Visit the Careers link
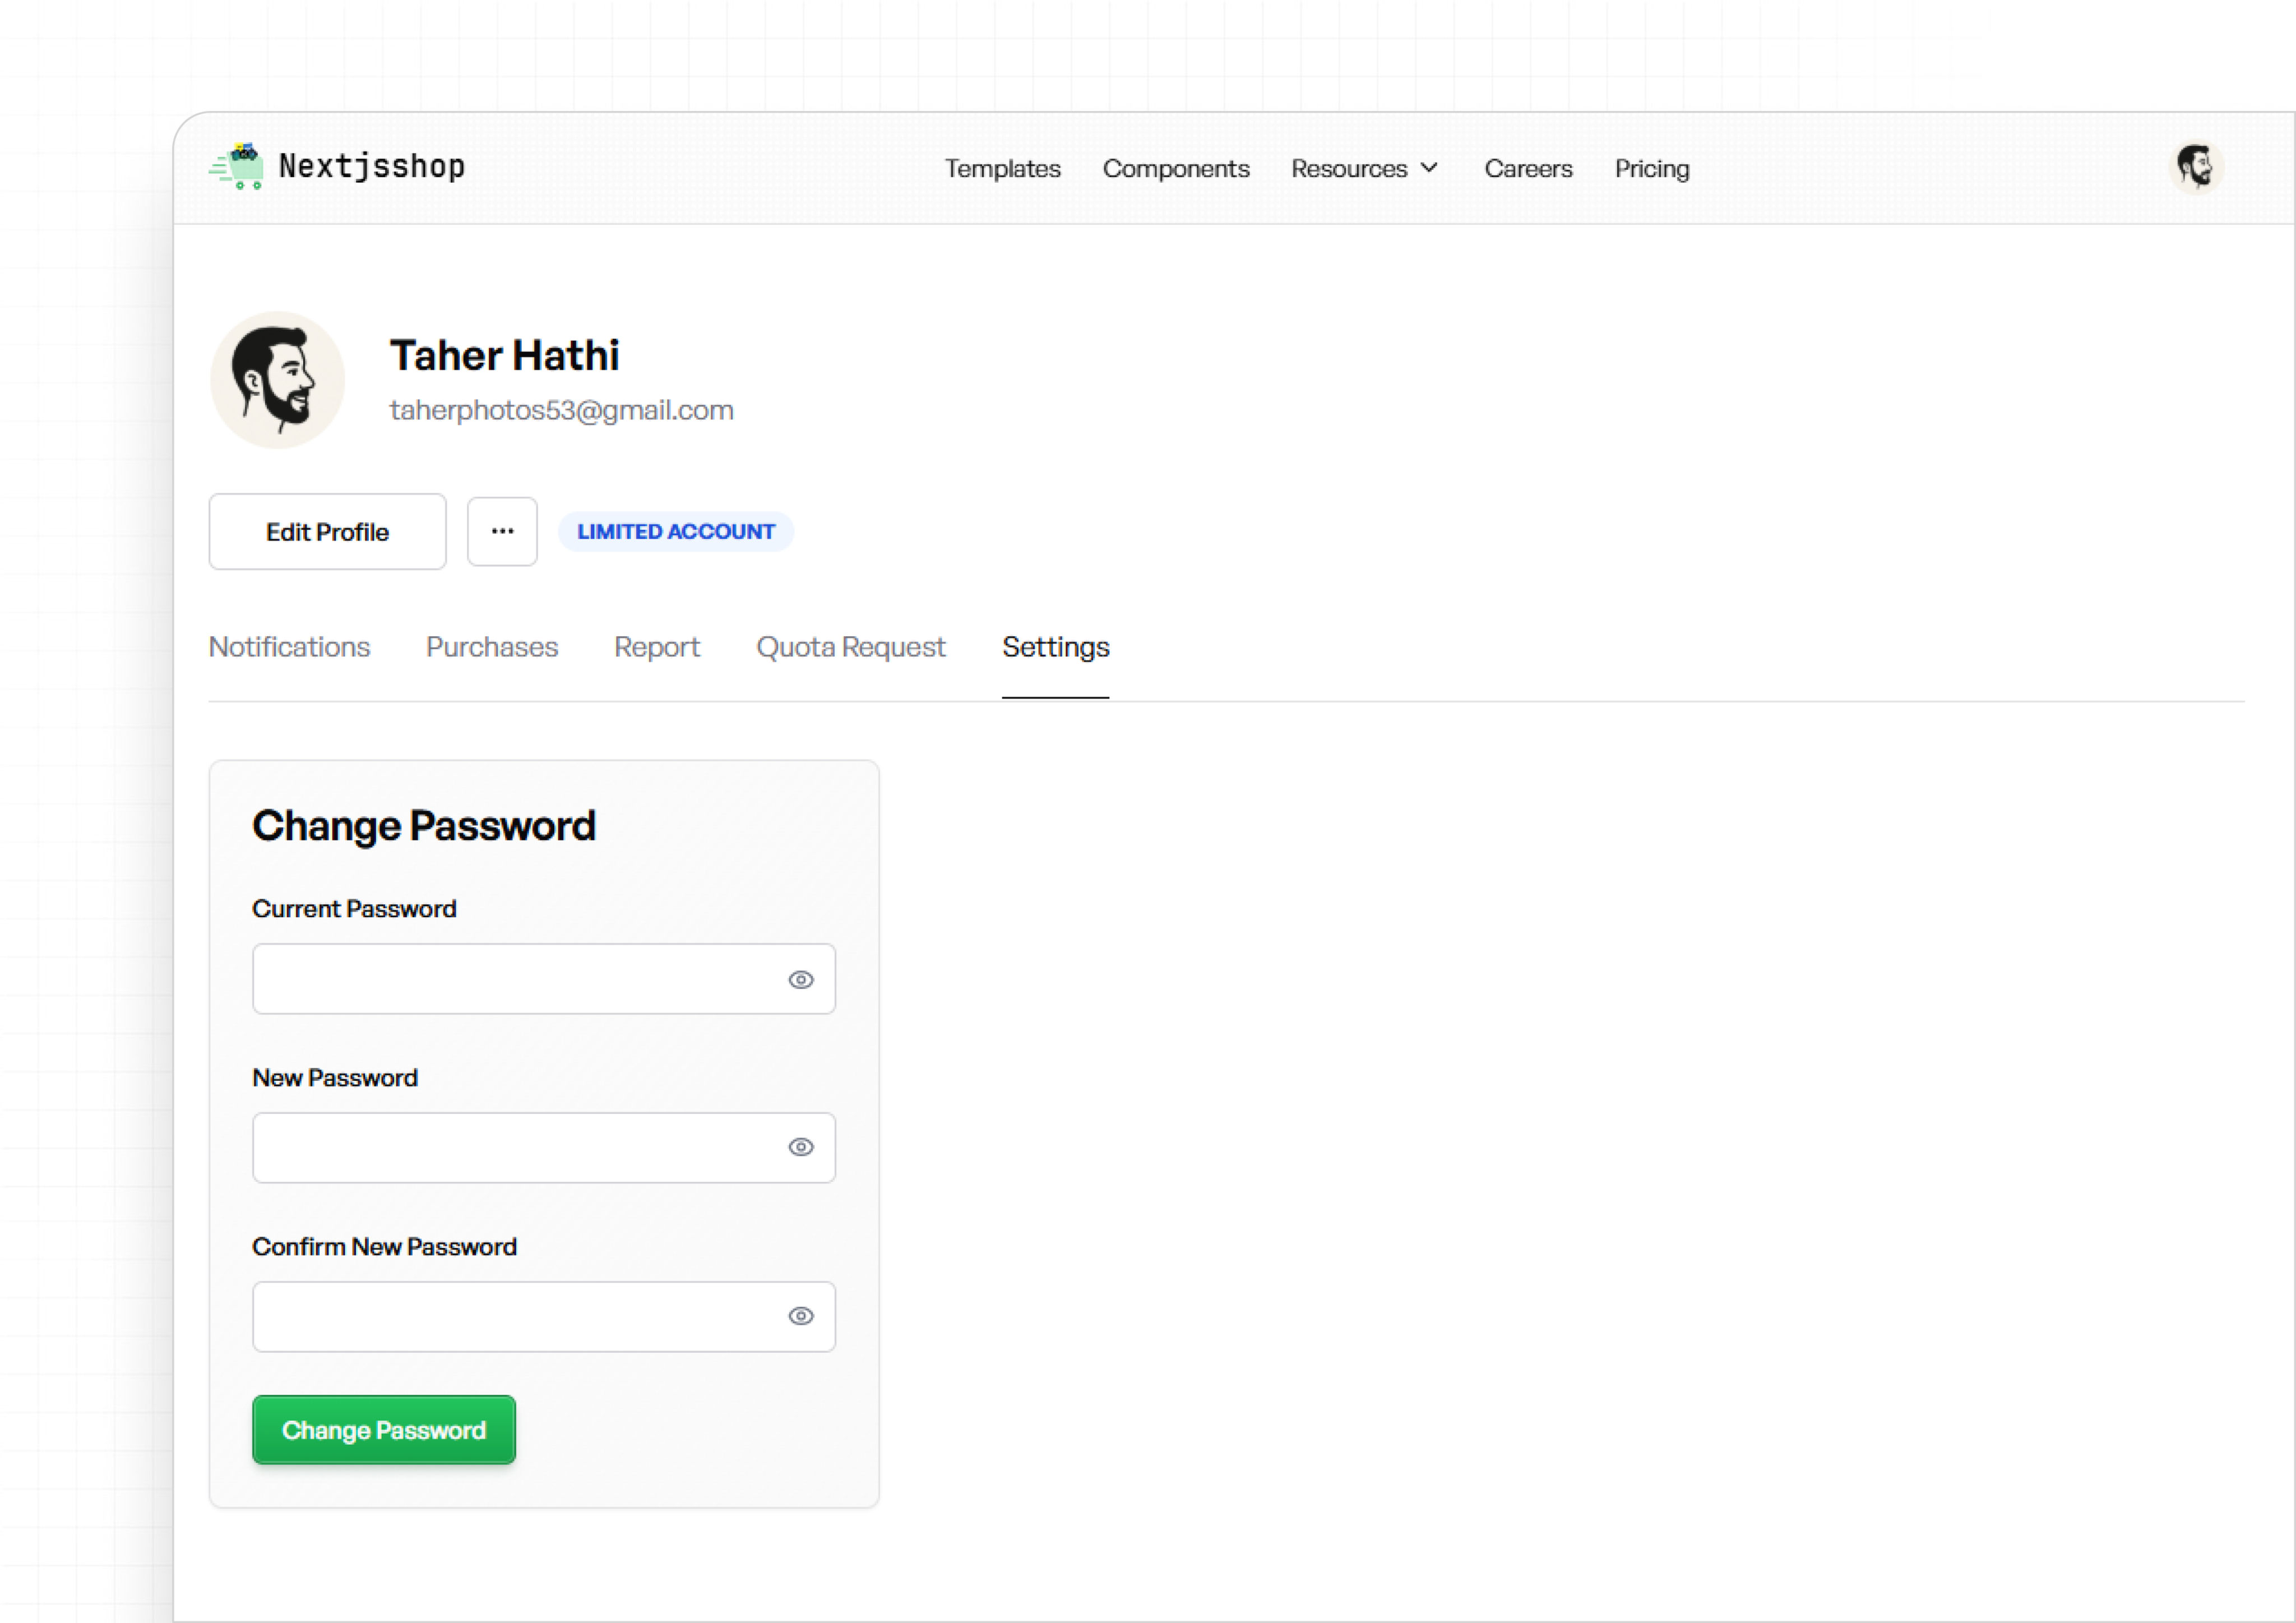The height and width of the screenshot is (1623, 2296). pos(1528,169)
